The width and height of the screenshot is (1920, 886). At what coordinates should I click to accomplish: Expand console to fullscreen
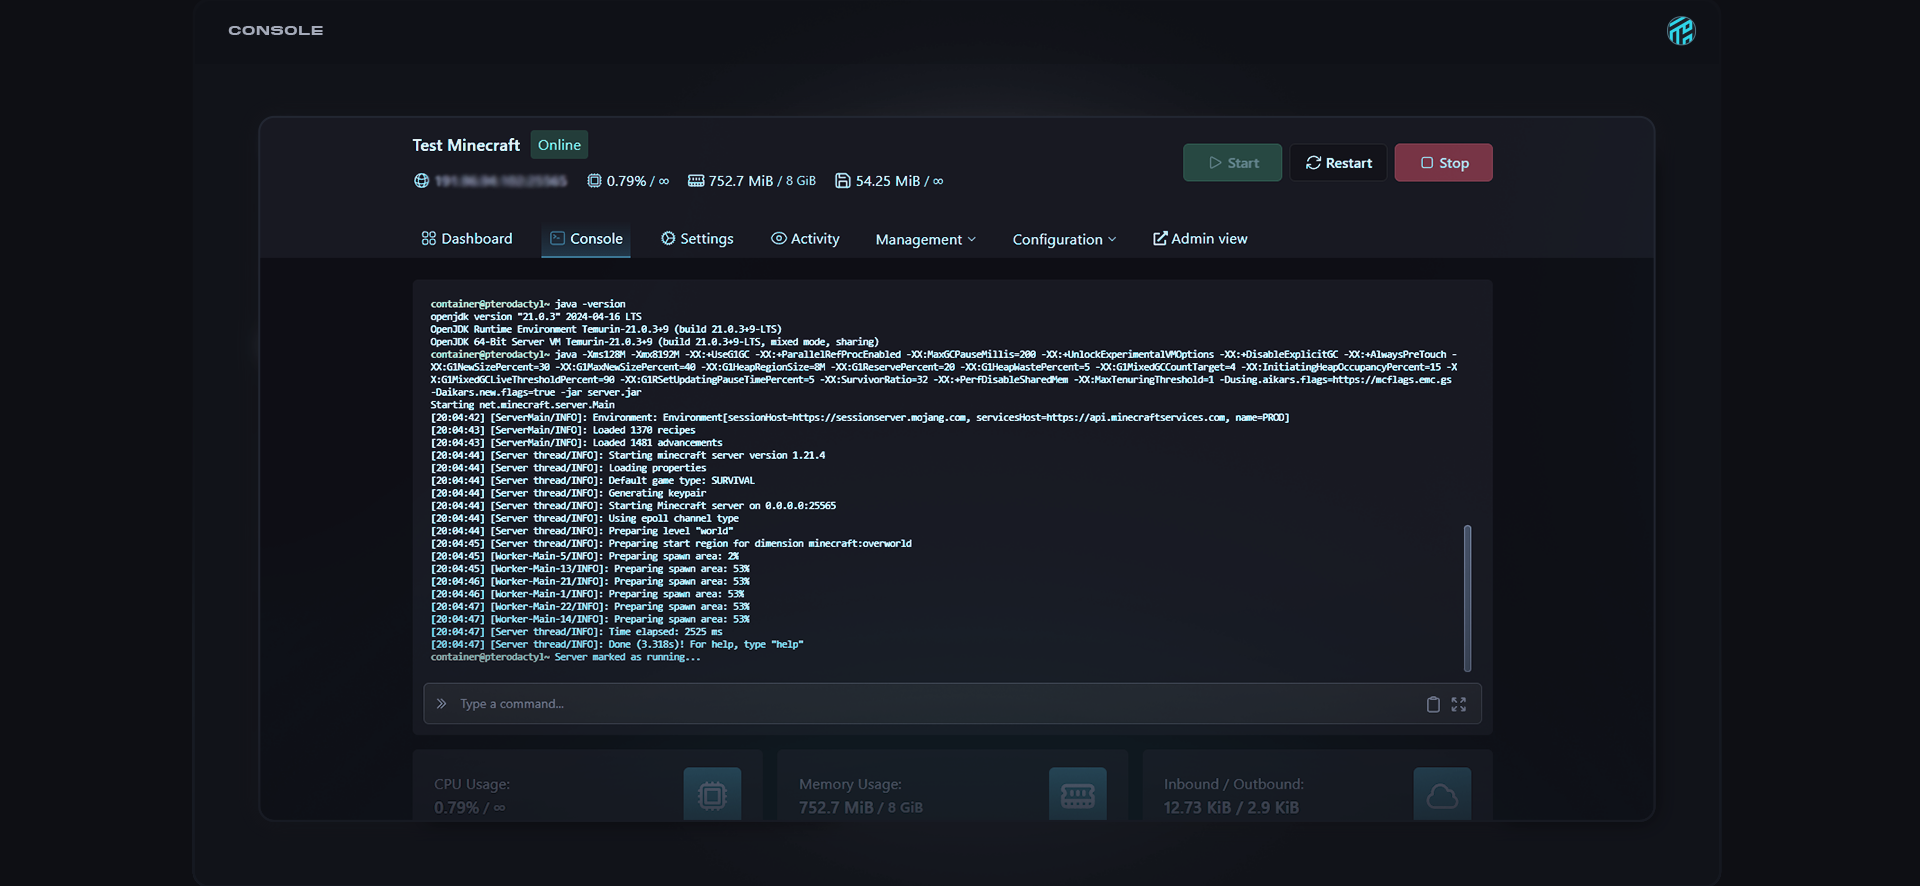(1459, 704)
